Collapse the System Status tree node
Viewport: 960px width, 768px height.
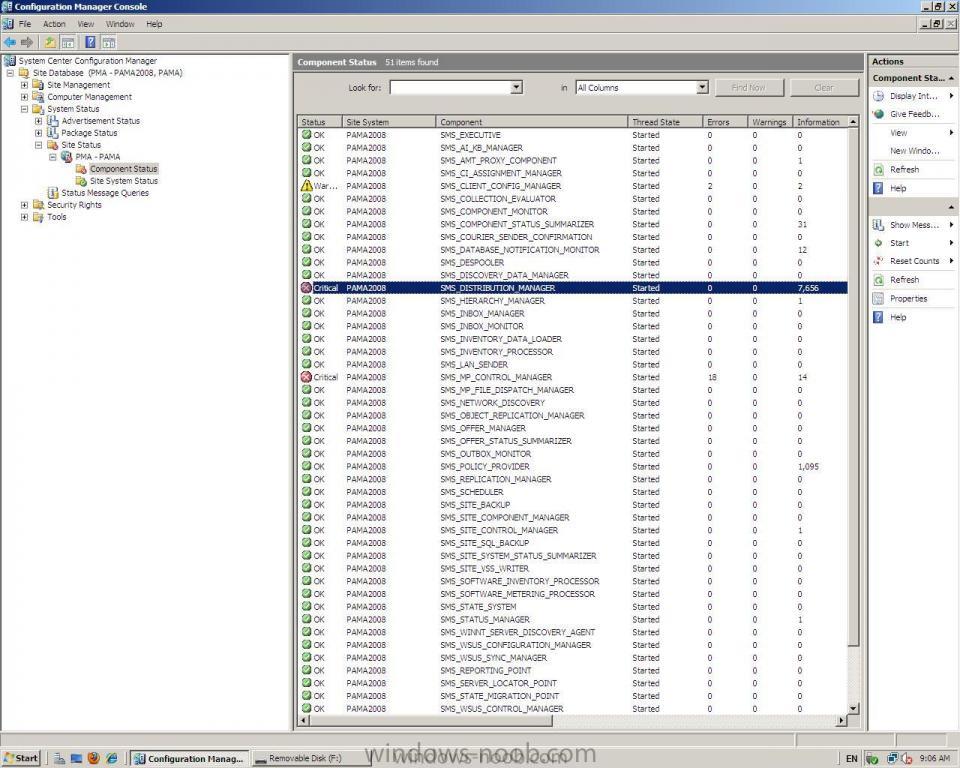[x=24, y=109]
